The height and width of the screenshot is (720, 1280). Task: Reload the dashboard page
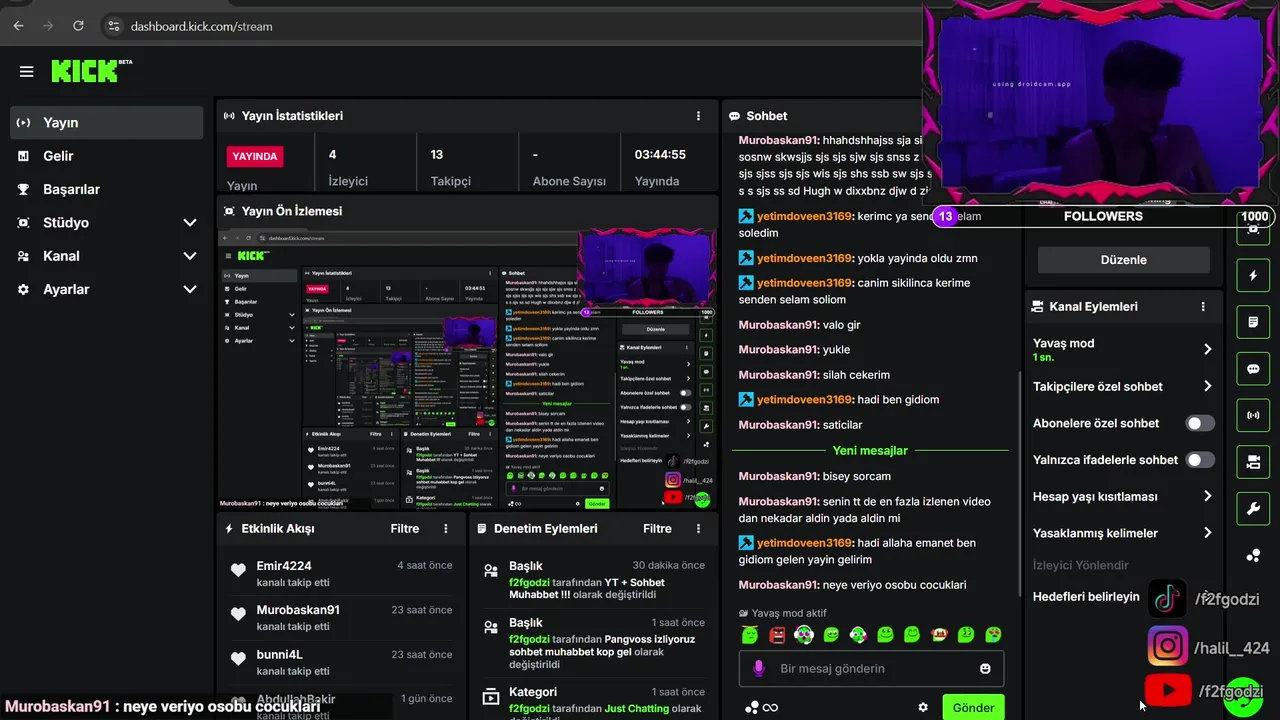78,26
